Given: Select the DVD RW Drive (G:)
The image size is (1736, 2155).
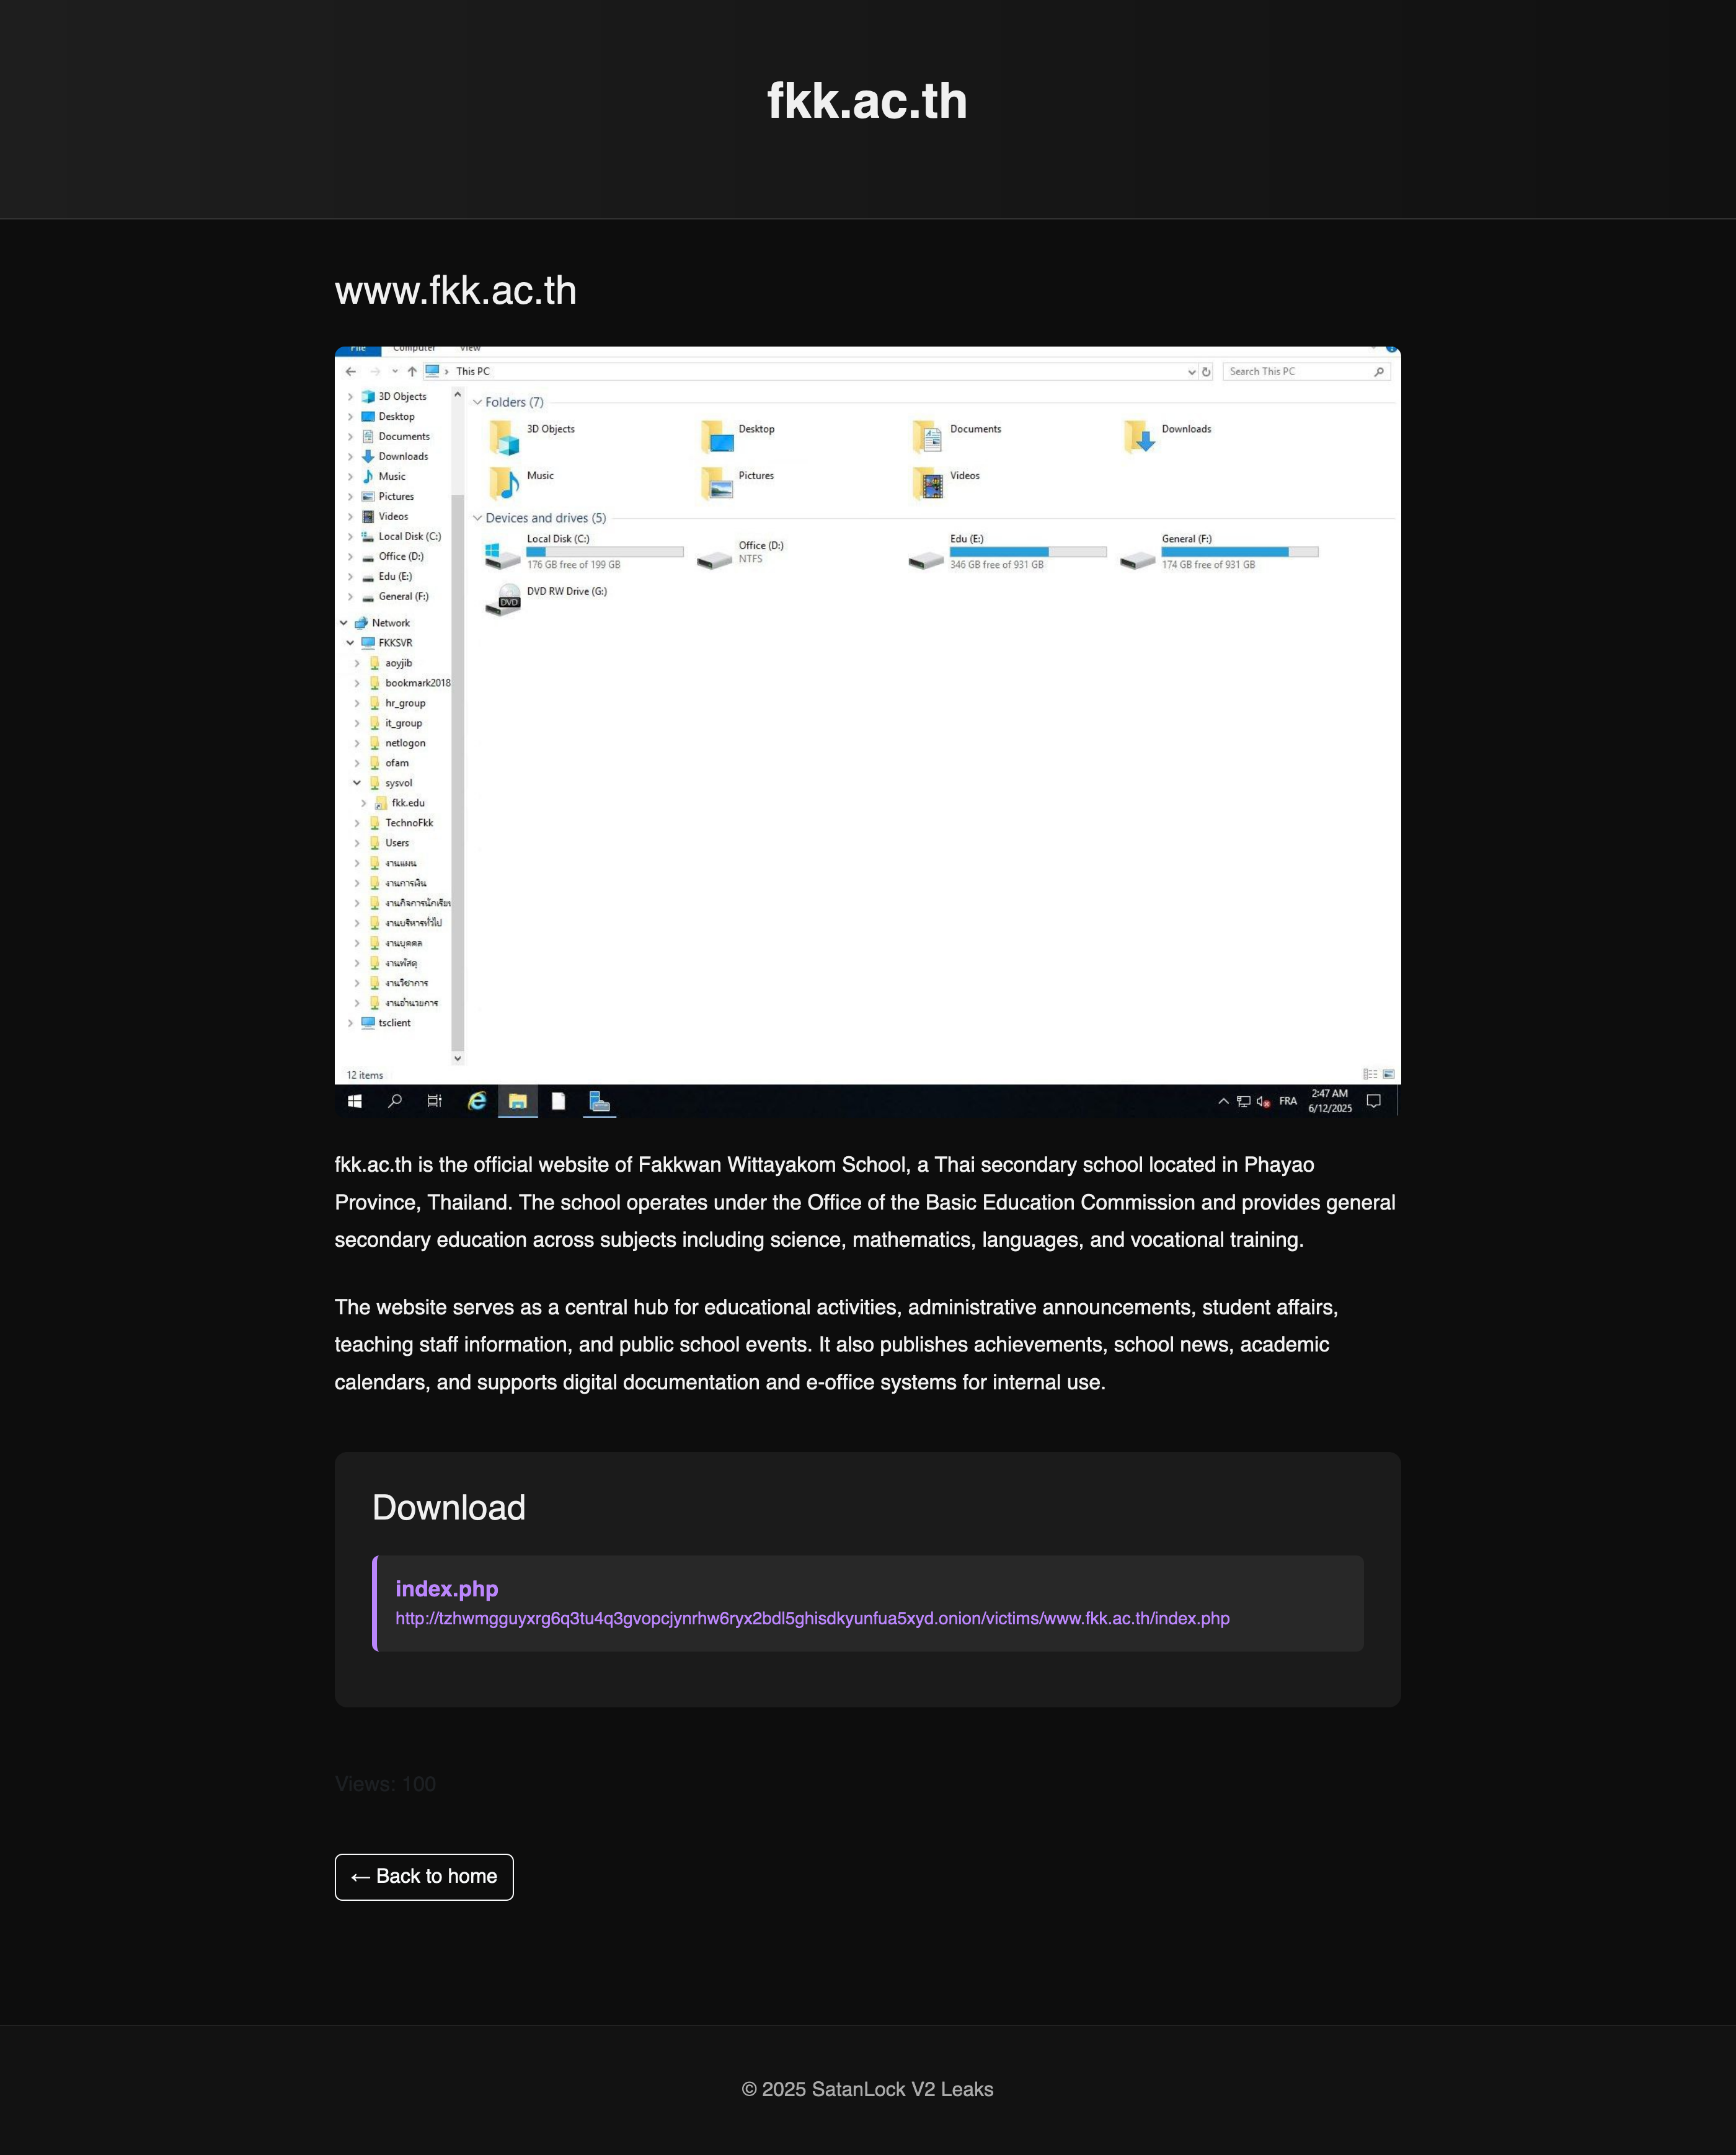Looking at the screenshot, I should [546, 599].
